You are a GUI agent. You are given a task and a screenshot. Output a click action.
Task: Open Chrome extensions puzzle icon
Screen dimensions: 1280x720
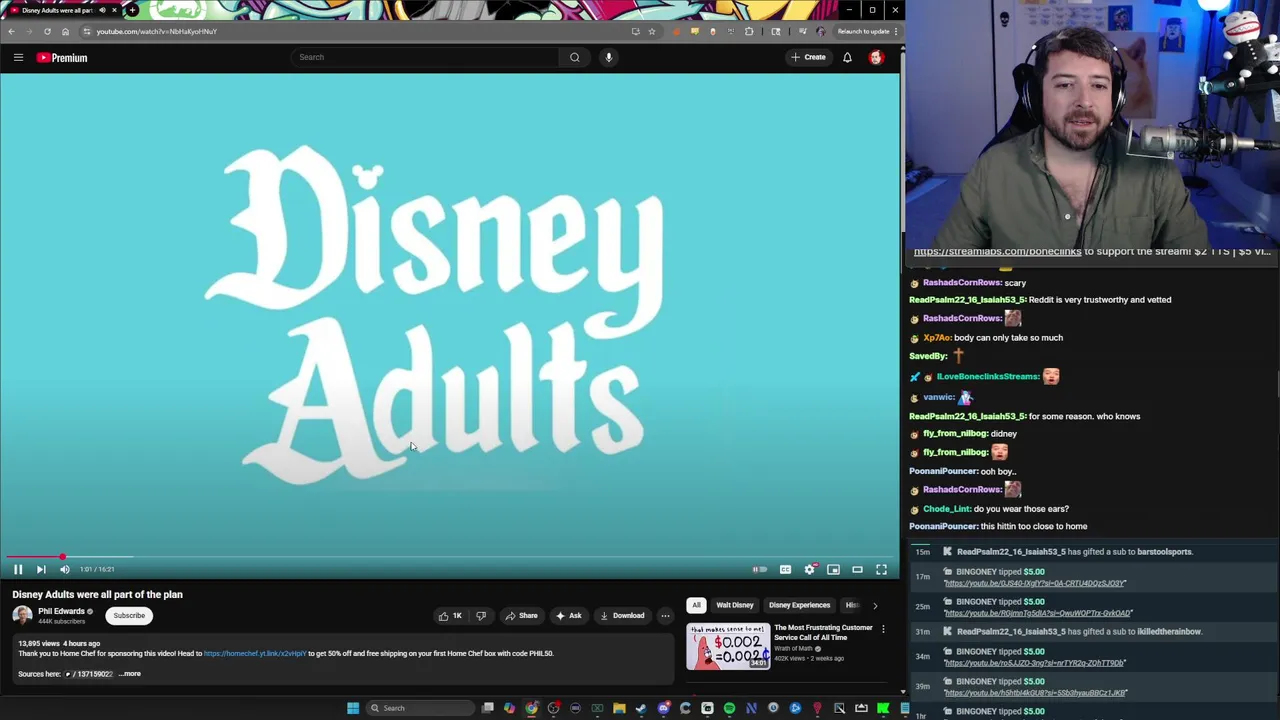749,31
